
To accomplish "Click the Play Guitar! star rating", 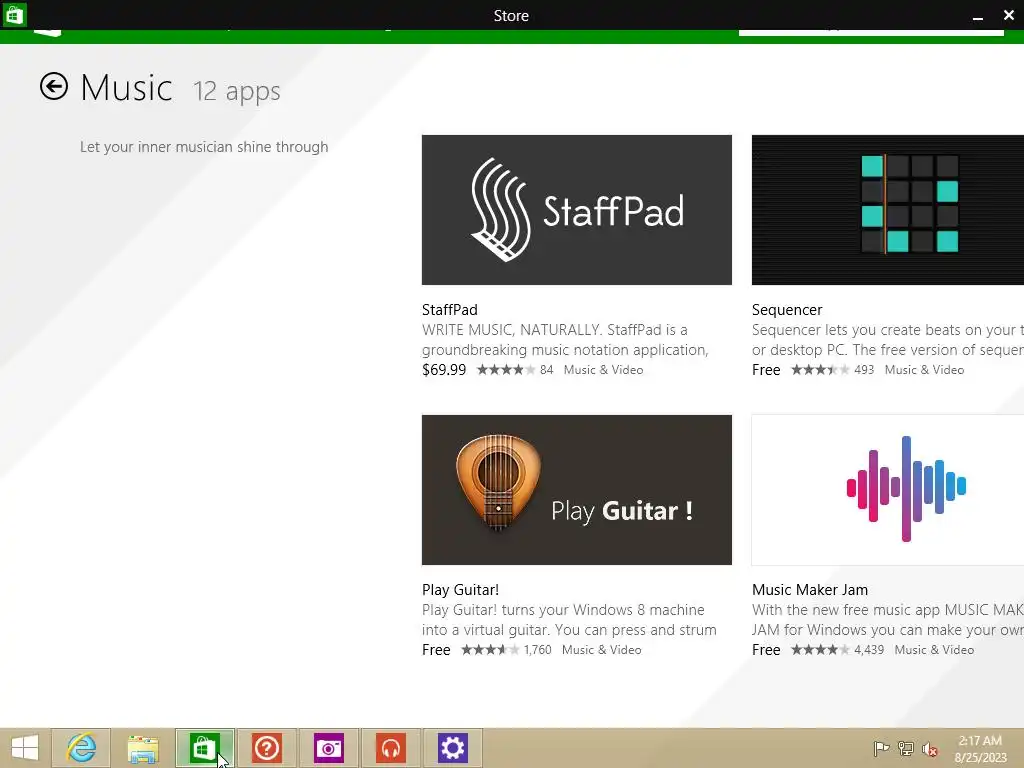I will point(490,650).
